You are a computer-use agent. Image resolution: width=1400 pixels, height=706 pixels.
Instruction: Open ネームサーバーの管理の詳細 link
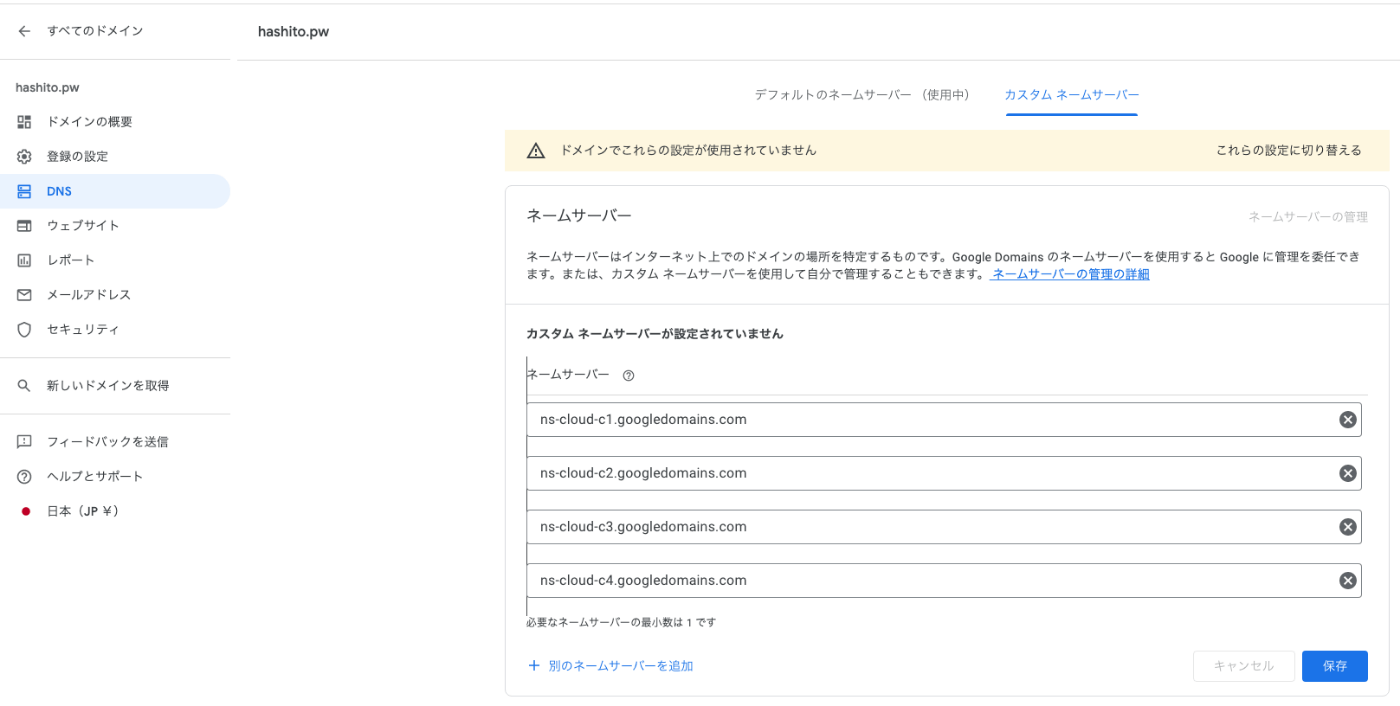click(x=1070, y=274)
